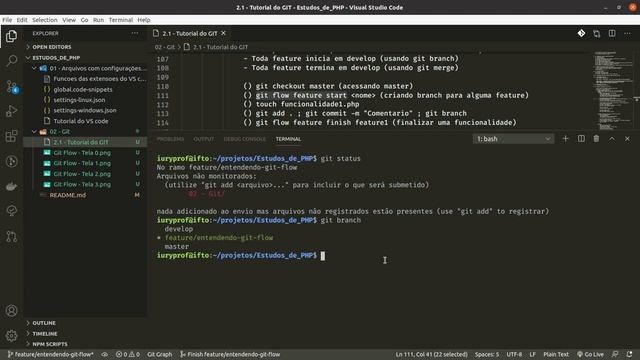Select the Terminal panel tab

pos(288,139)
